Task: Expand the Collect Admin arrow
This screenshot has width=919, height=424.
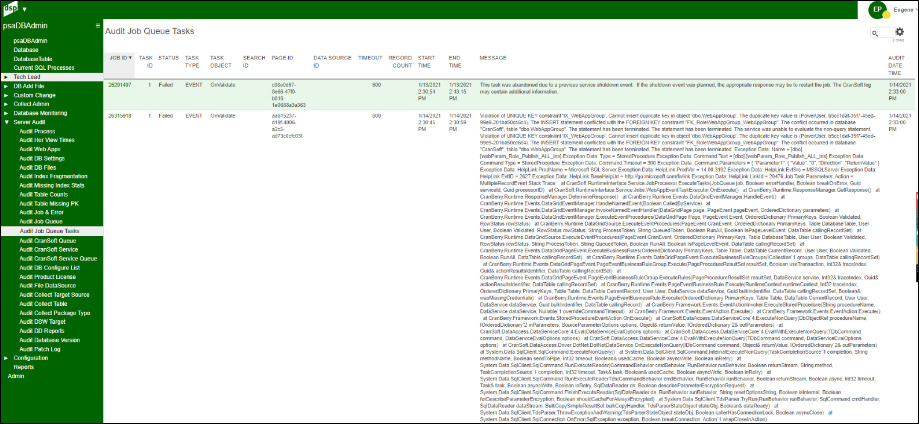Action: point(6,104)
